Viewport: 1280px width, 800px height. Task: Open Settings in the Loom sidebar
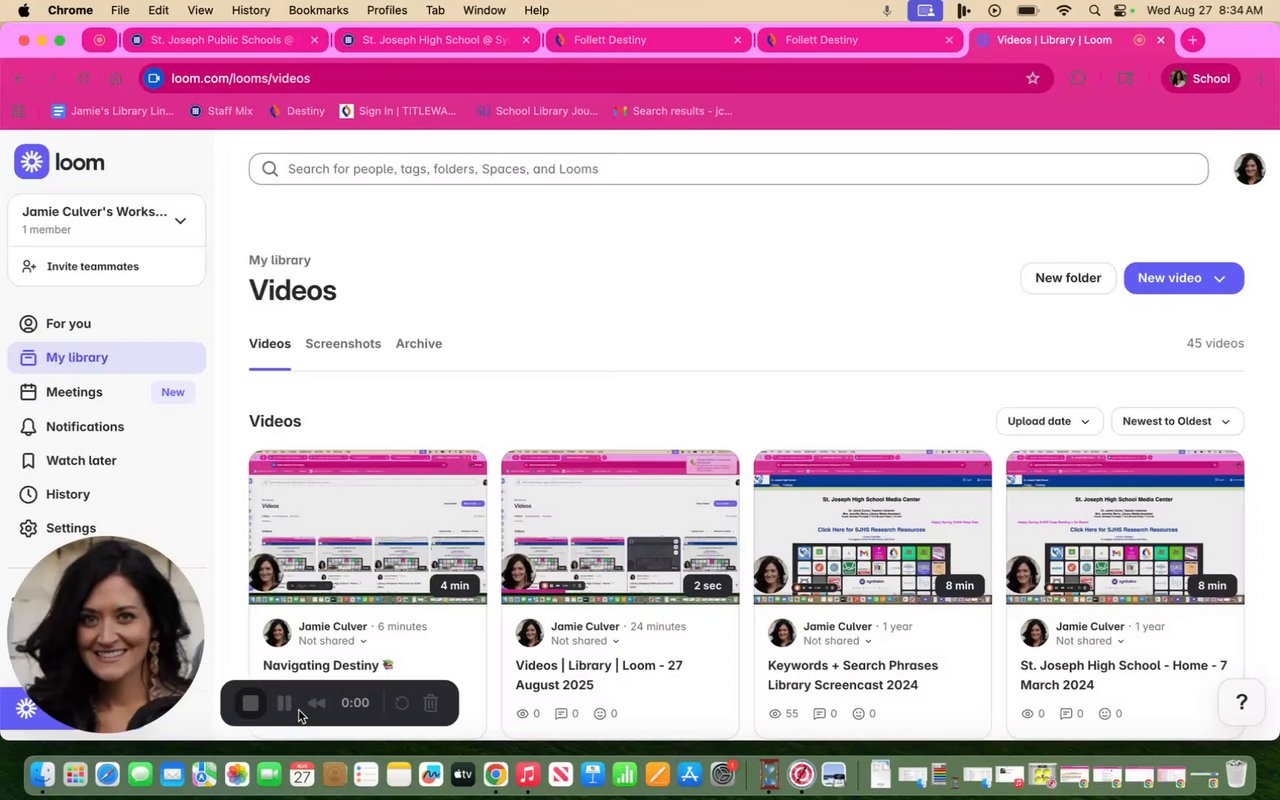[x=106, y=528]
